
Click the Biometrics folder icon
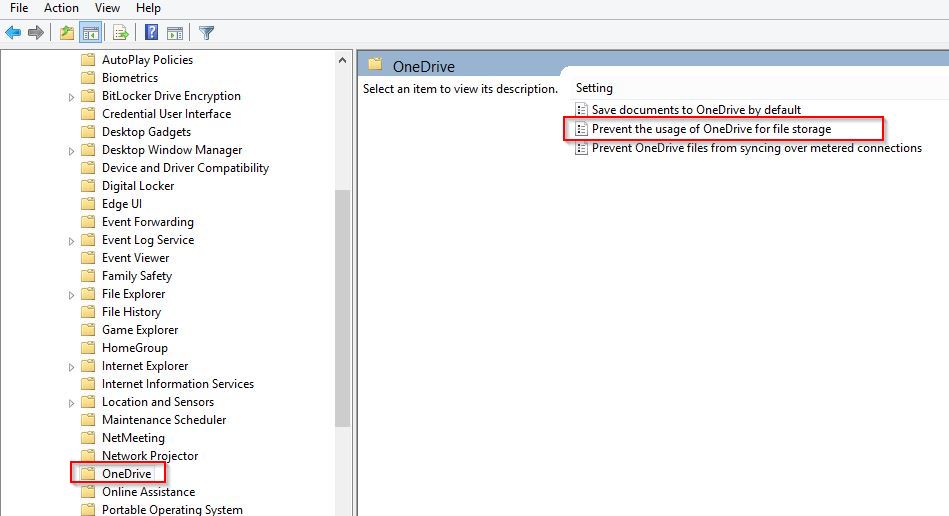tap(88, 78)
